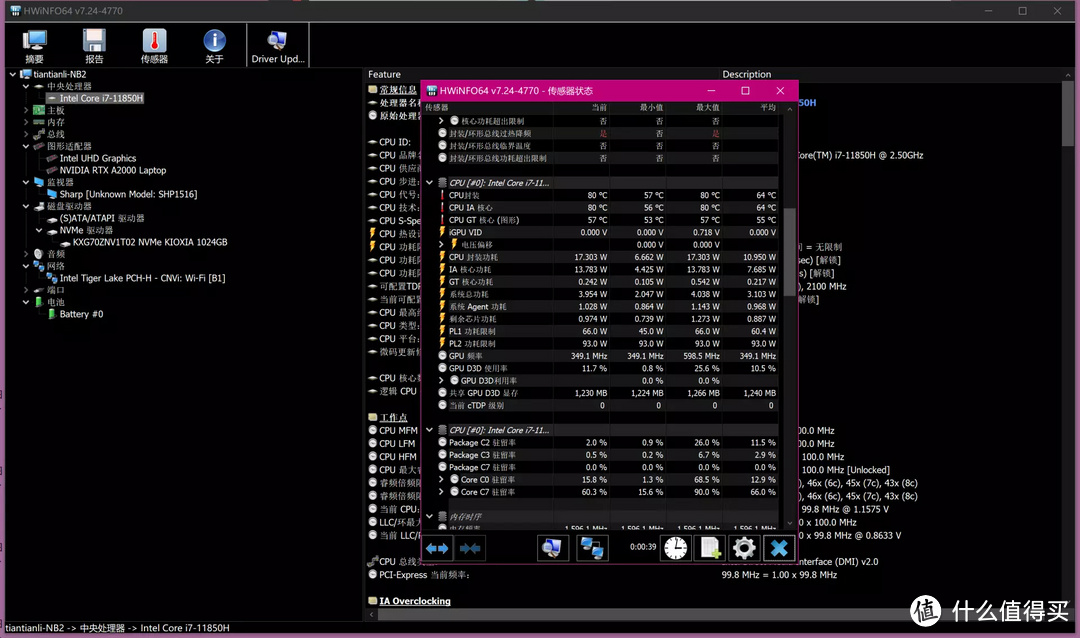Expand the GPU D3D利用率 sensor row
This screenshot has height=638, width=1080.
442,380
